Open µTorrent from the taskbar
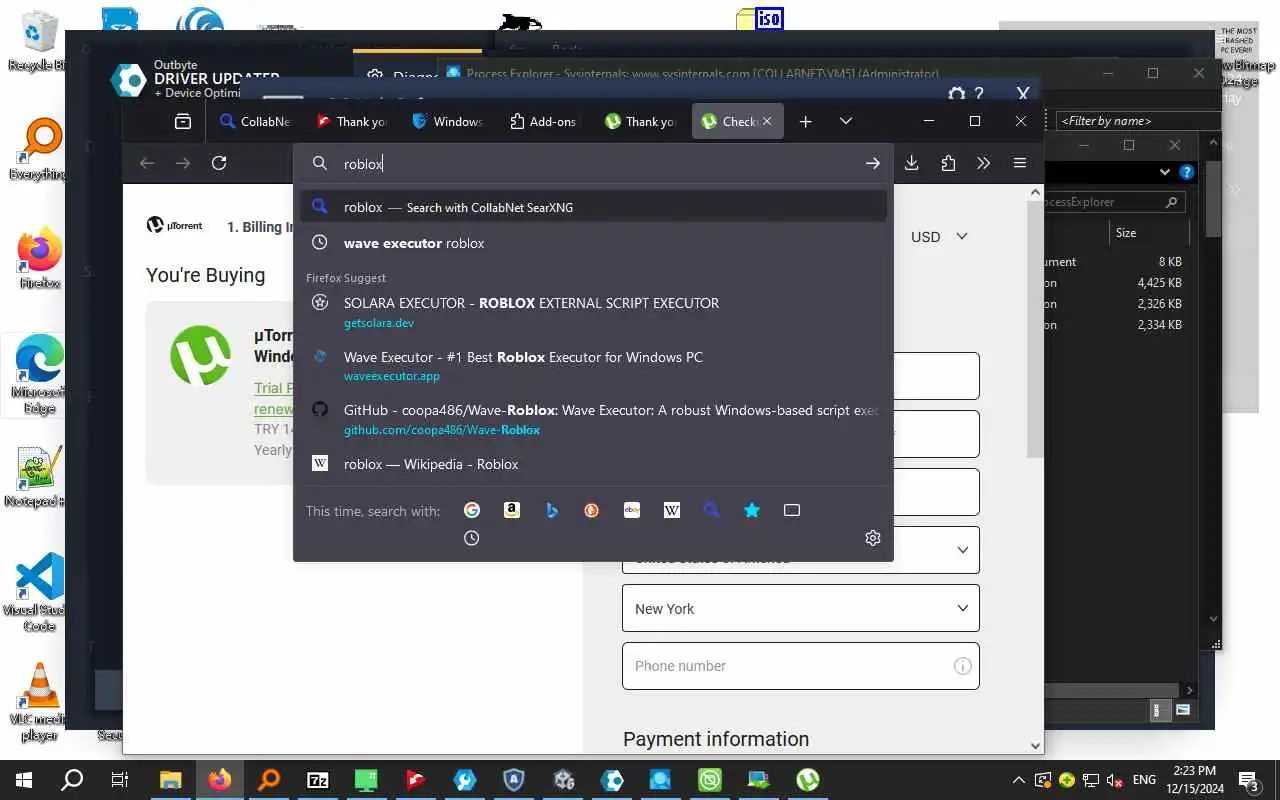1280x800 pixels. pyautogui.click(x=808, y=780)
